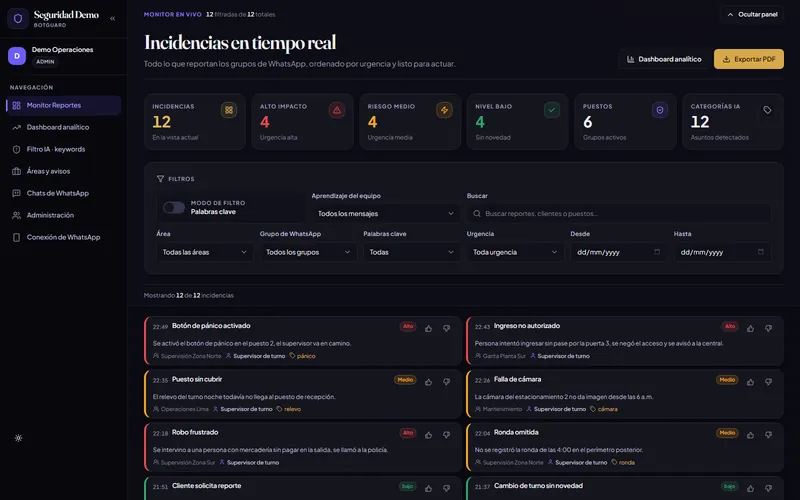
Task: Click the Desde date input field
Action: (619, 252)
